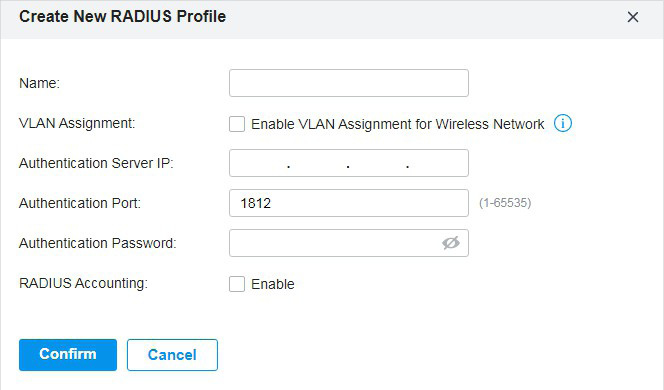
Task: Close the Create New RADIUS Profile dialog
Action: tap(633, 17)
